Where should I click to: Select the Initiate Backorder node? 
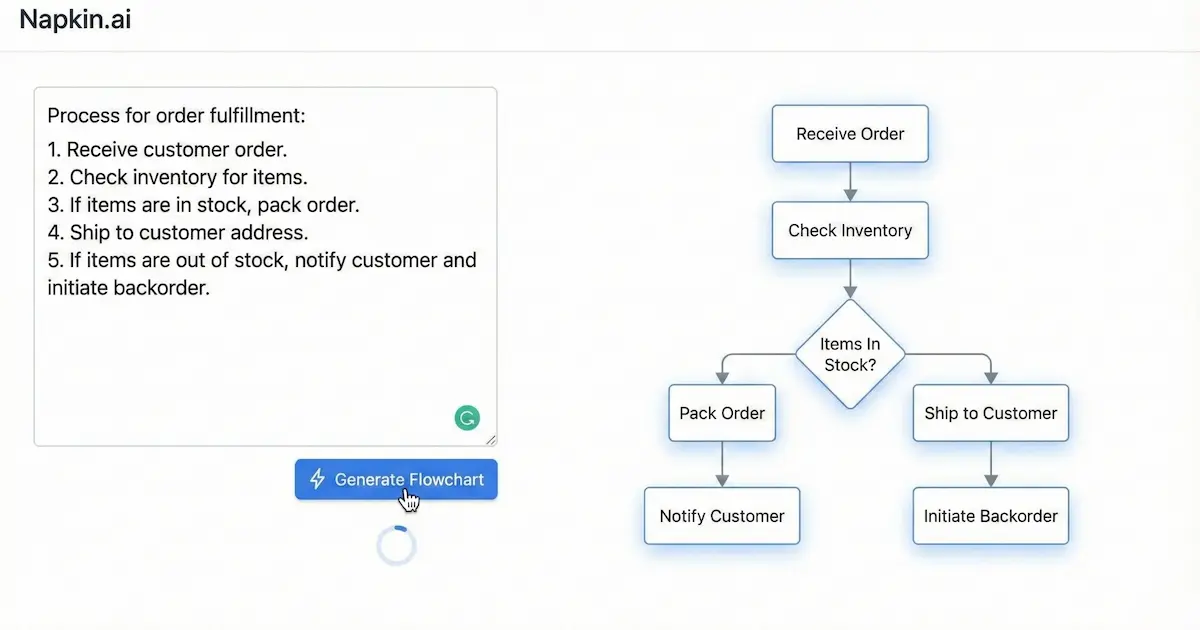(x=990, y=516)
